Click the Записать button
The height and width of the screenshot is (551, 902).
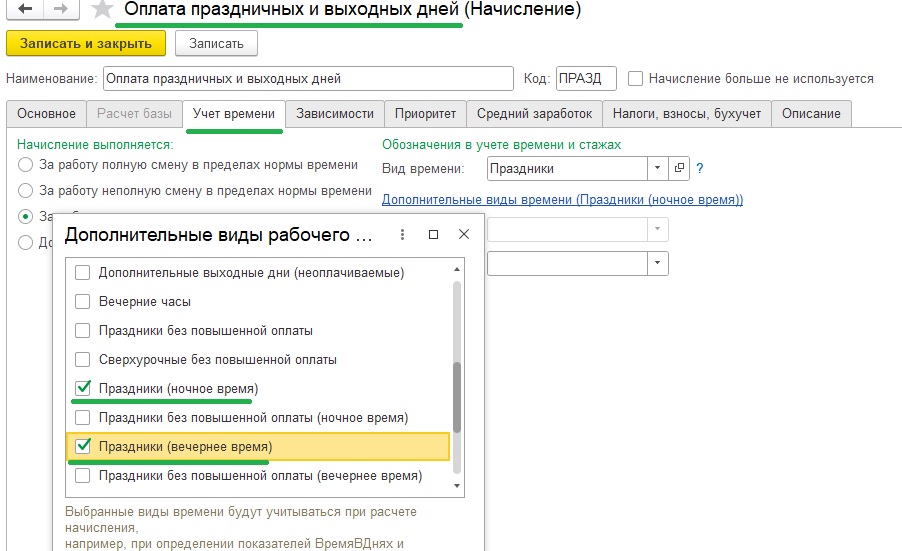click(x=216, y=44)
